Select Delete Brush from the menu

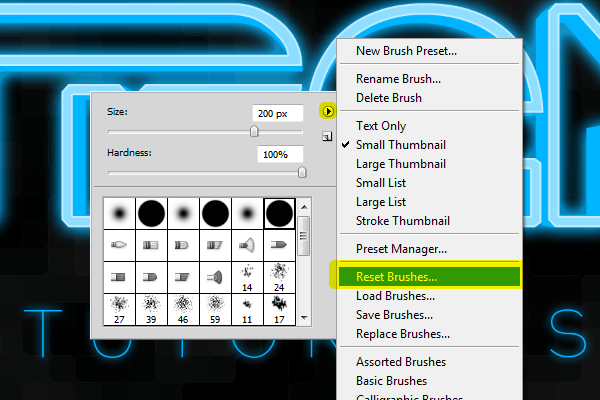(x=389, y=98)
